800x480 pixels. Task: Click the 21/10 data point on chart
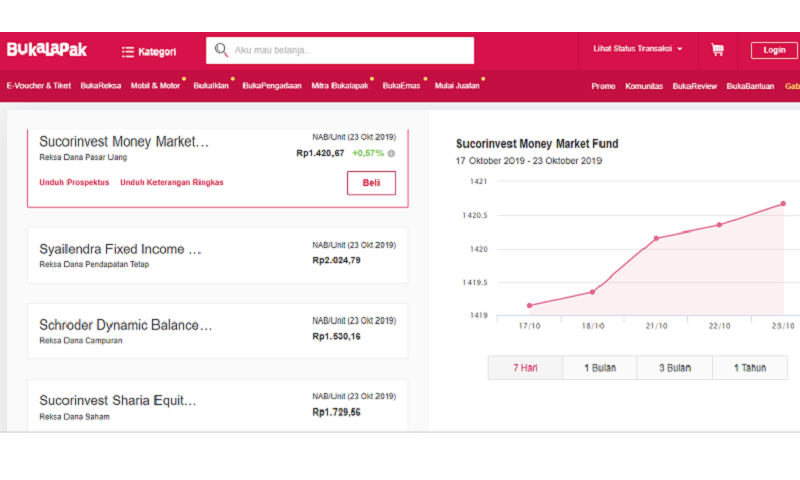tap(656, 238)
